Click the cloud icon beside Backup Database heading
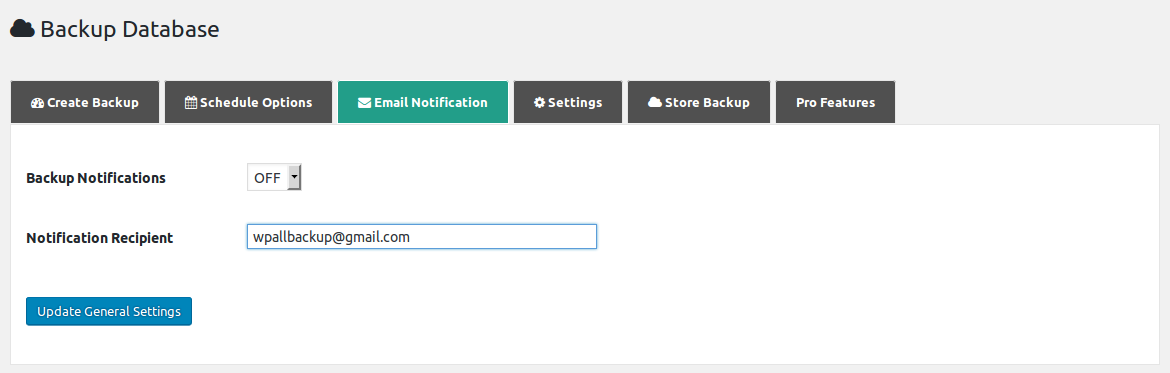Image resolution: width=1170 pixels, height=373 pixels. click(22, 29)
